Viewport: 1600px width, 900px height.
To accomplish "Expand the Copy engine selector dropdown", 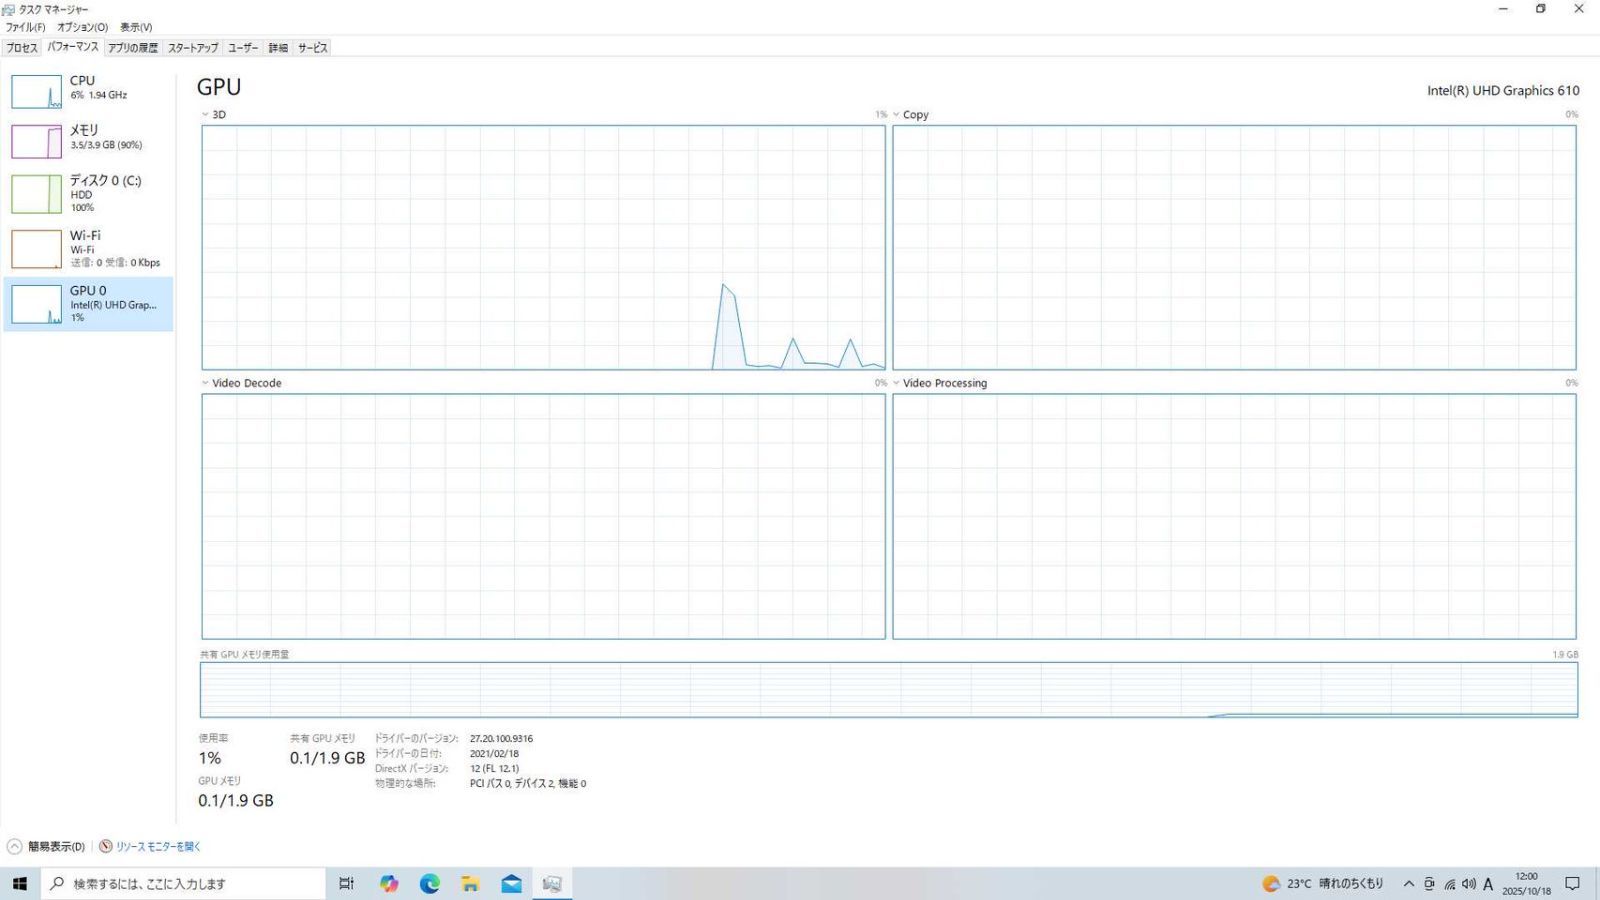I will [x=910, y=115].
